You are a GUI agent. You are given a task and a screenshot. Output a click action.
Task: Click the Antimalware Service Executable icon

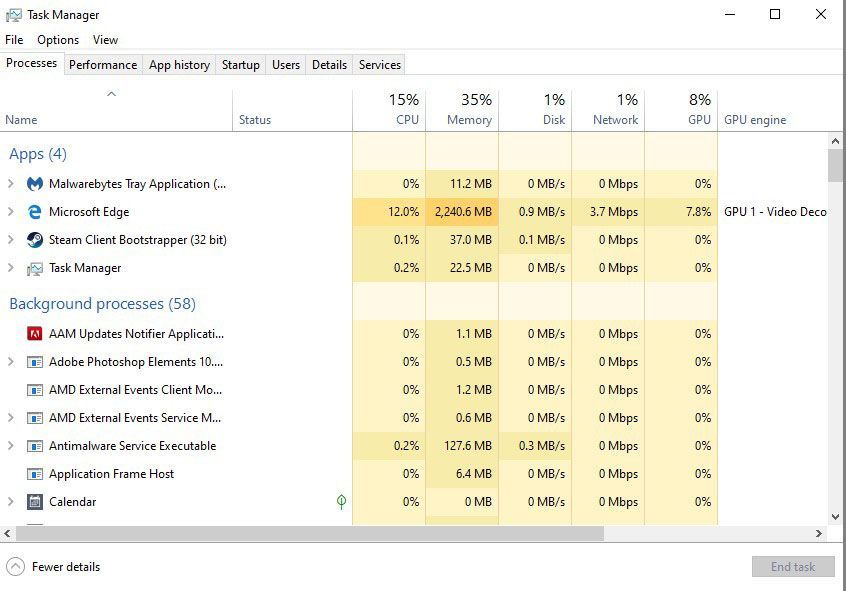[35, 446]
